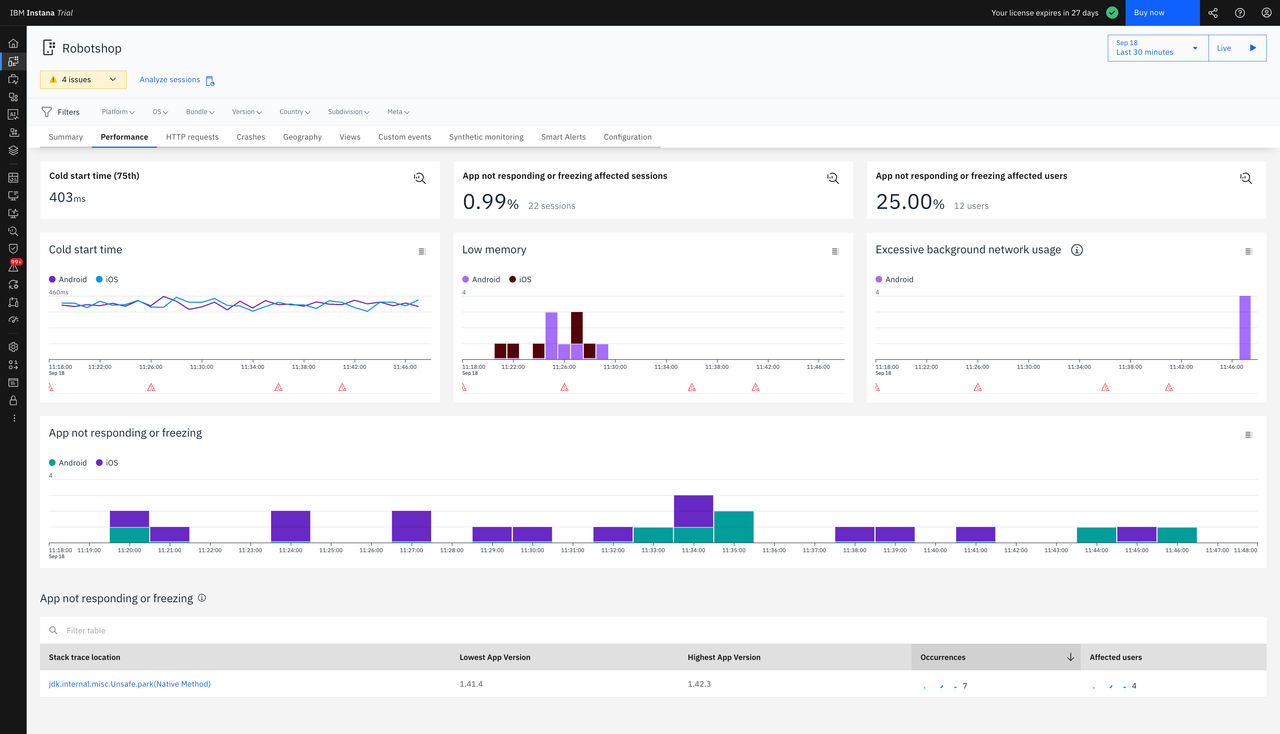Switch to the Geography tab
Viewport: 1280px width, 734px height.
(x=302, y=137)
